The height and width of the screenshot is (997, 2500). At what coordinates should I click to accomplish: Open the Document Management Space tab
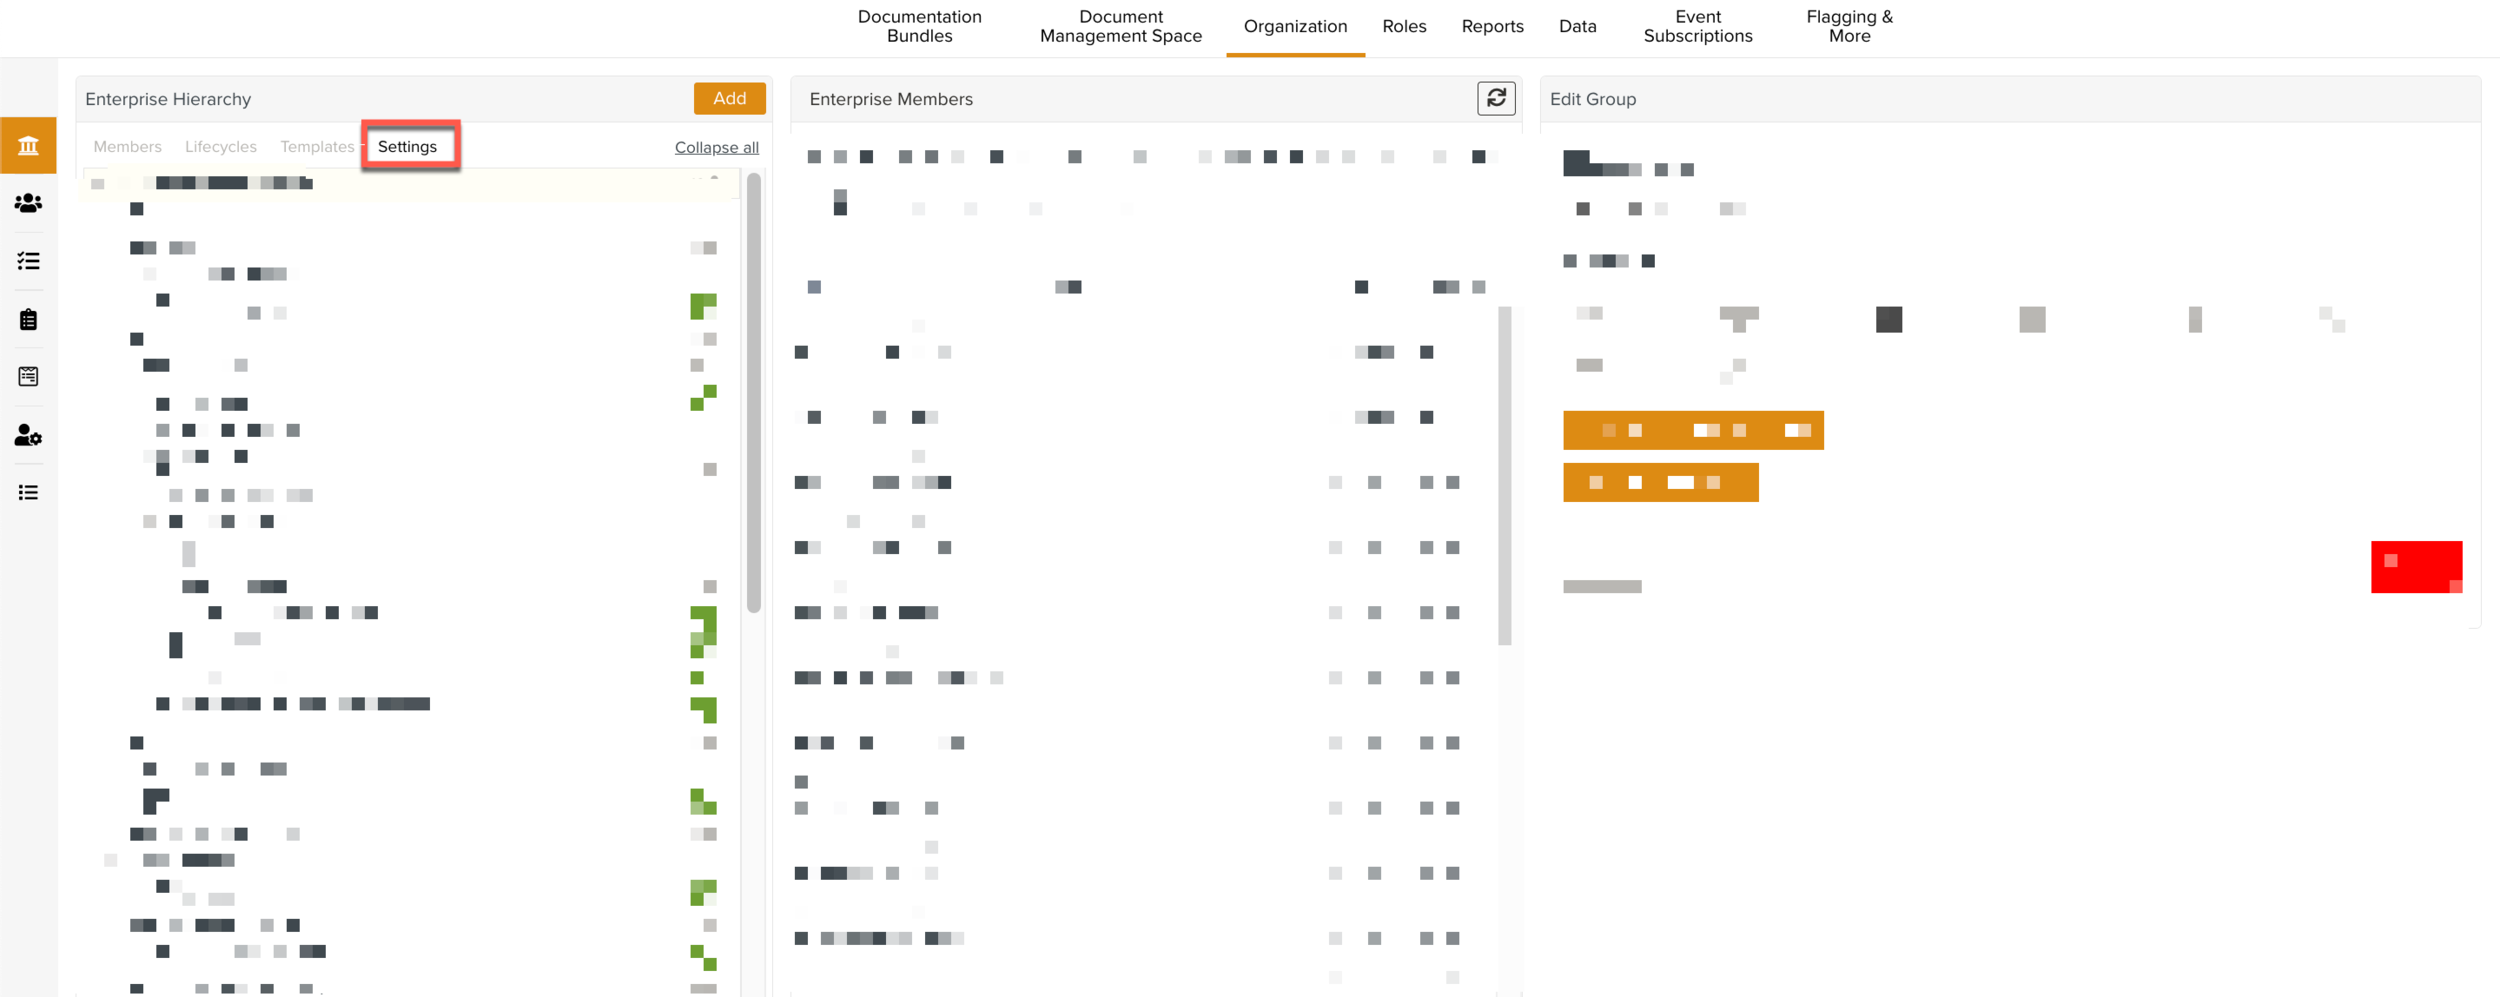click(x=1120, y=27)
